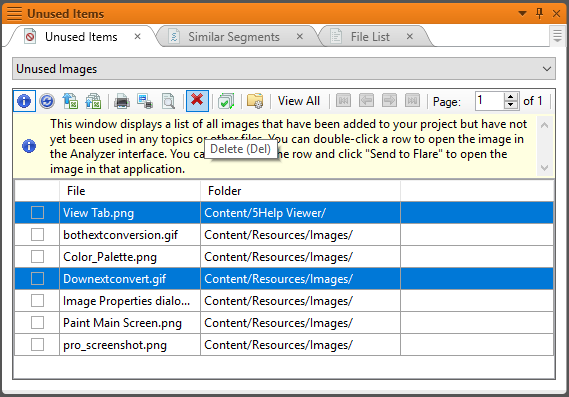The height and width of the screenshot is (397, 569).
Task: Click hamburger menu icon in title bar
Action: (14, 13)
